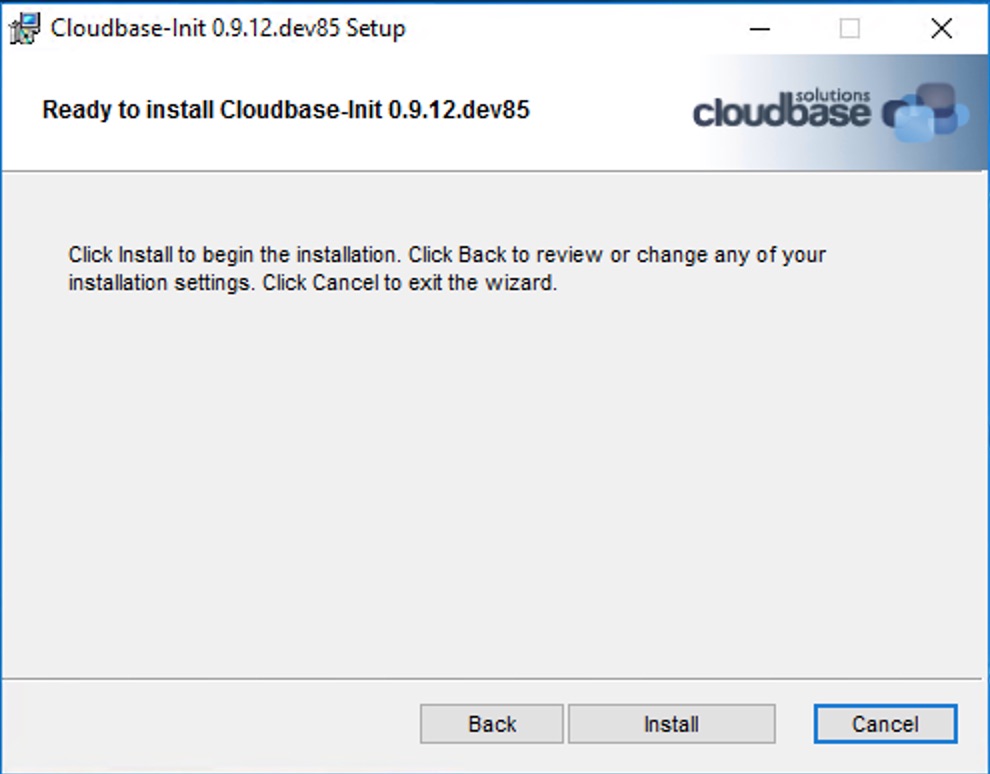The width and height of the screenshot is (990, 774).
Task: Click the version number "0.9.12.dev85" in the heading
Action: pos(458,110)
